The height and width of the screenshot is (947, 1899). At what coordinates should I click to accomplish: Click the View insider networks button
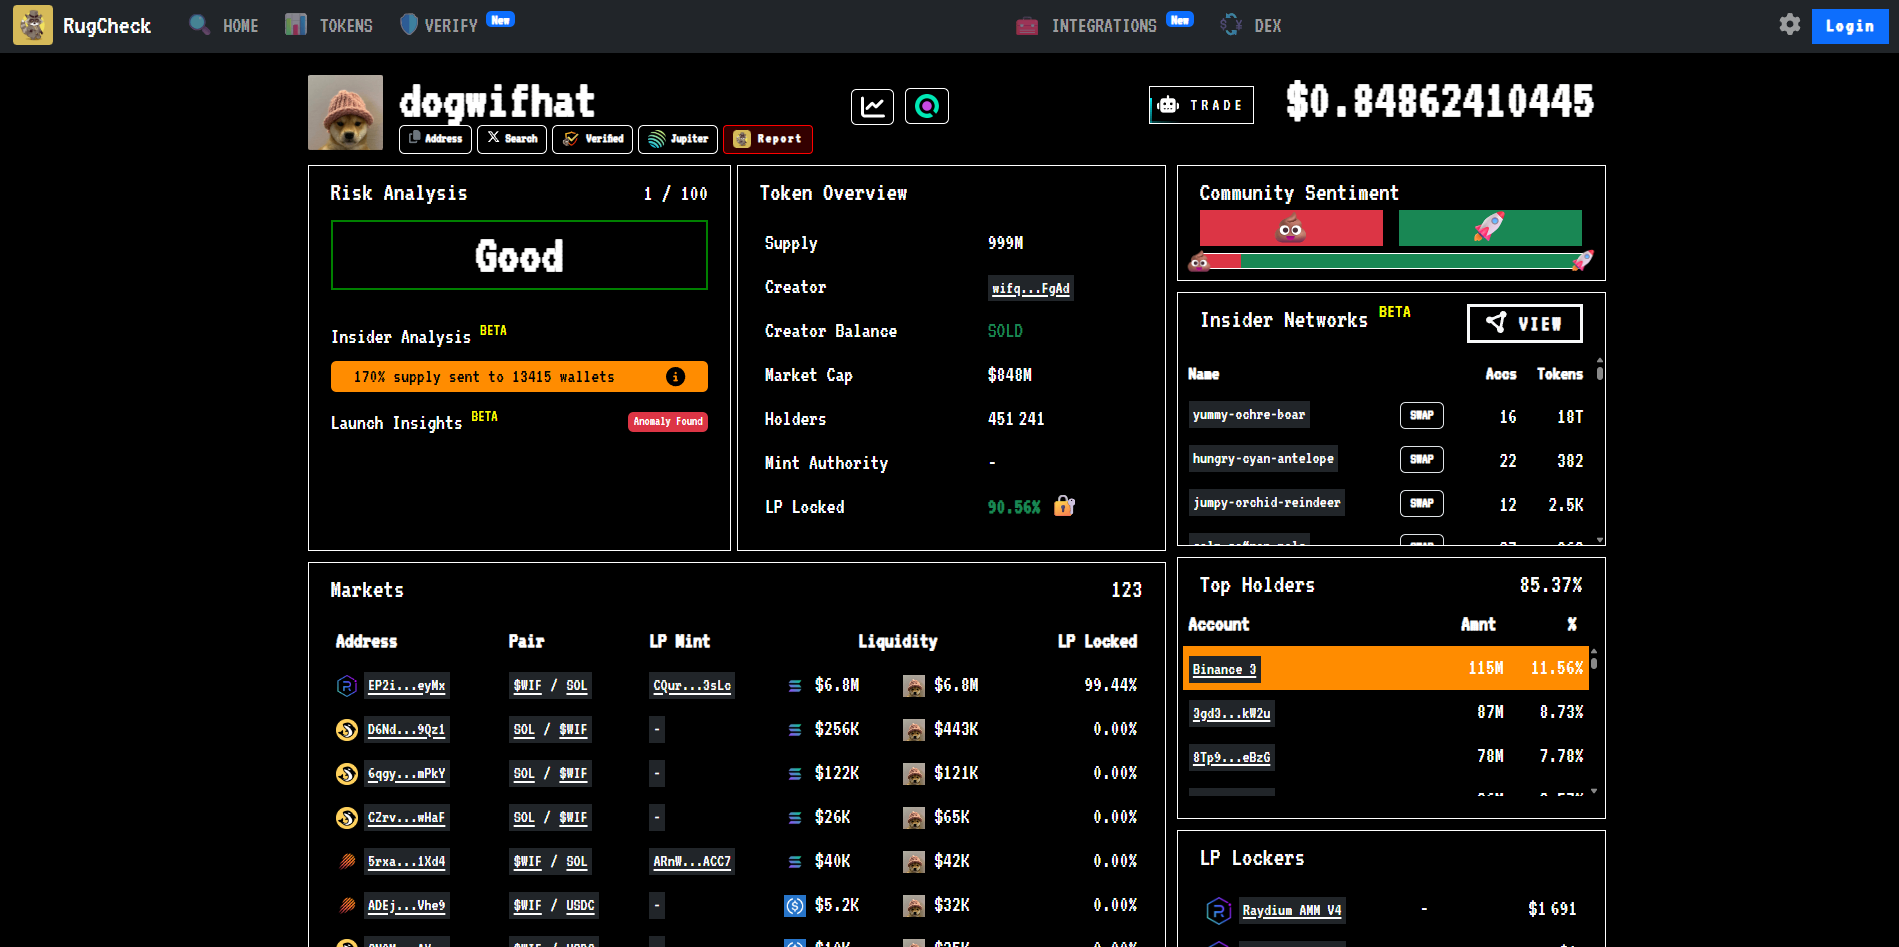[x=1524, y=323]
